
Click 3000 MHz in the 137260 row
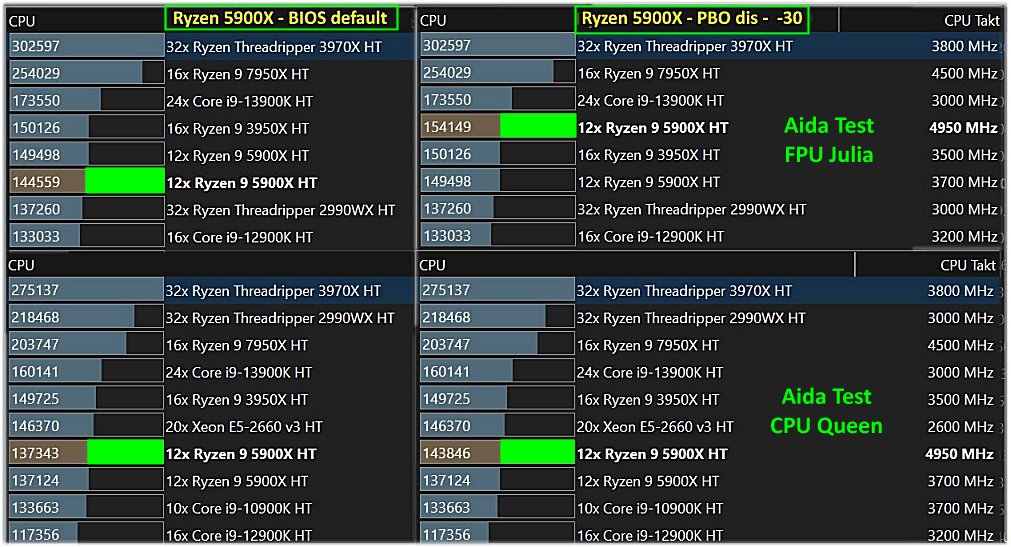coord(965,209)
